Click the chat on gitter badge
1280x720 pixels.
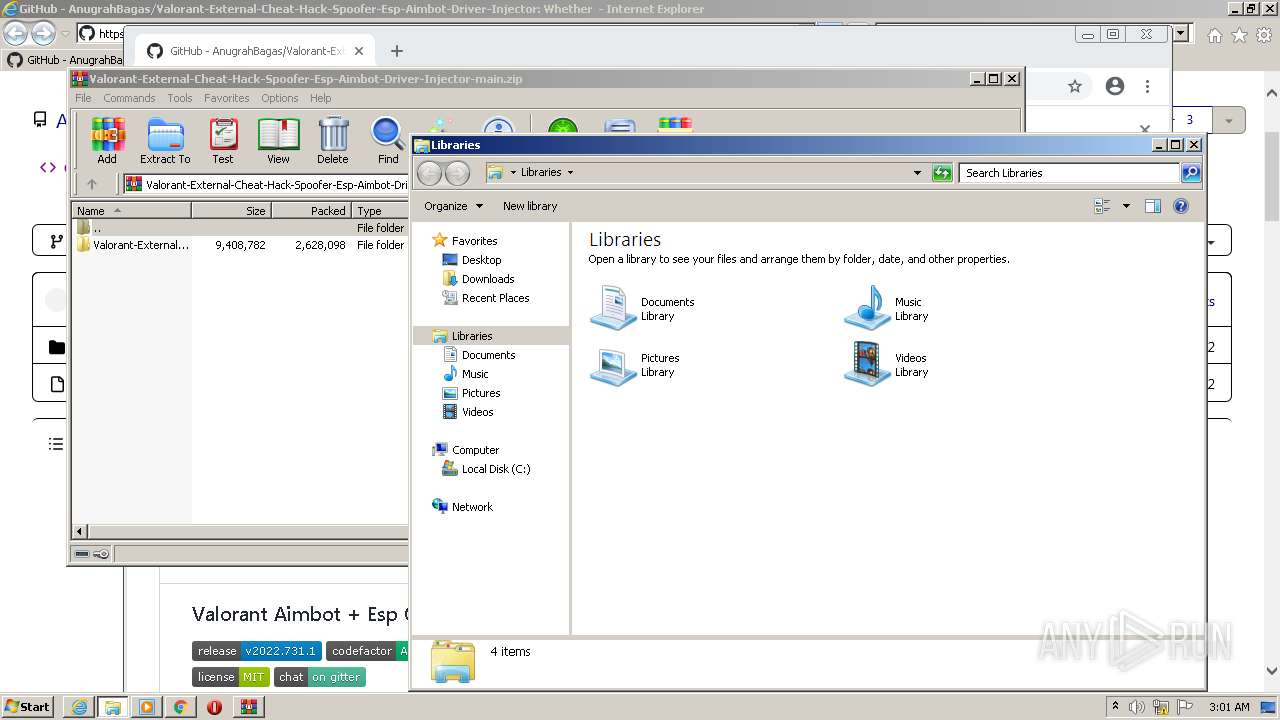(320, 677)
